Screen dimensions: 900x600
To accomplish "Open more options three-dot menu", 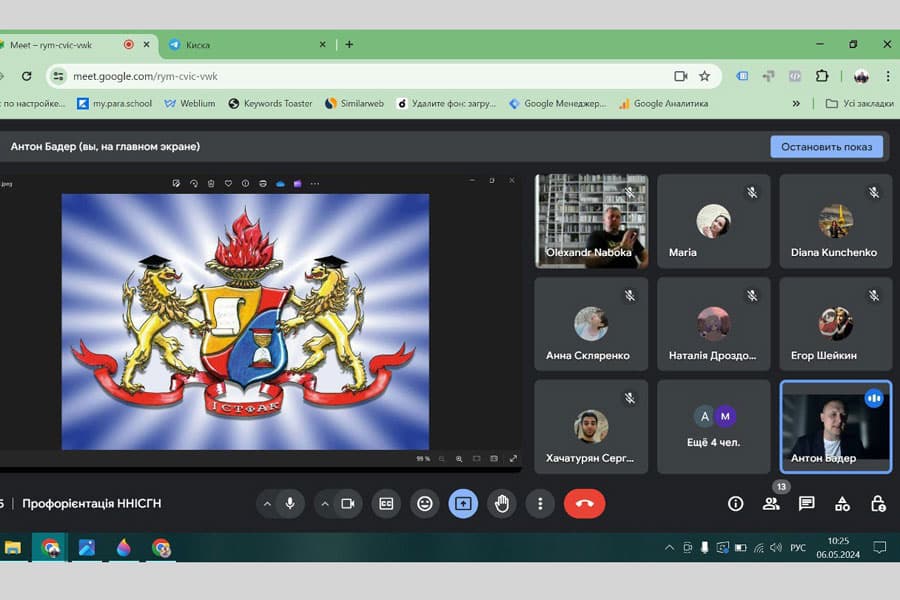I will tap(540, 503).
